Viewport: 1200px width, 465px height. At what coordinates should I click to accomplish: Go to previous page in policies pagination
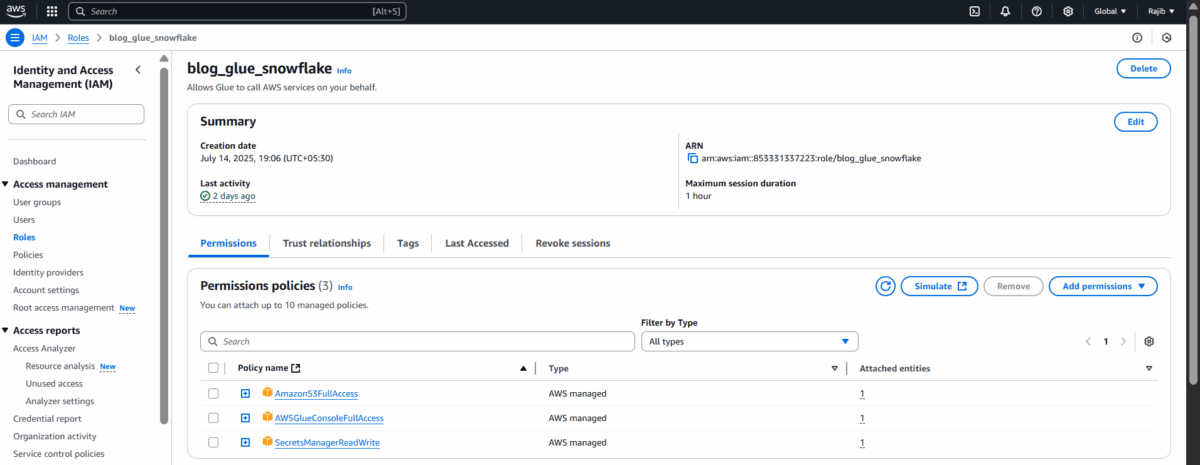pyautogui.click(x=1088, y=341)
